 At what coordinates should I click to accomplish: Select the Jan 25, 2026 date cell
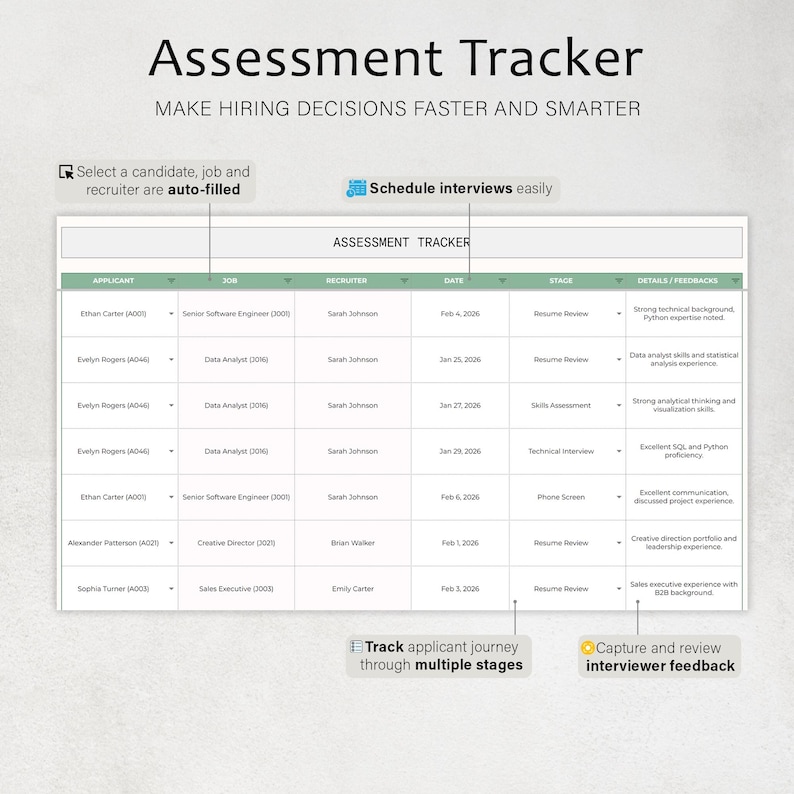click(460, 360)
